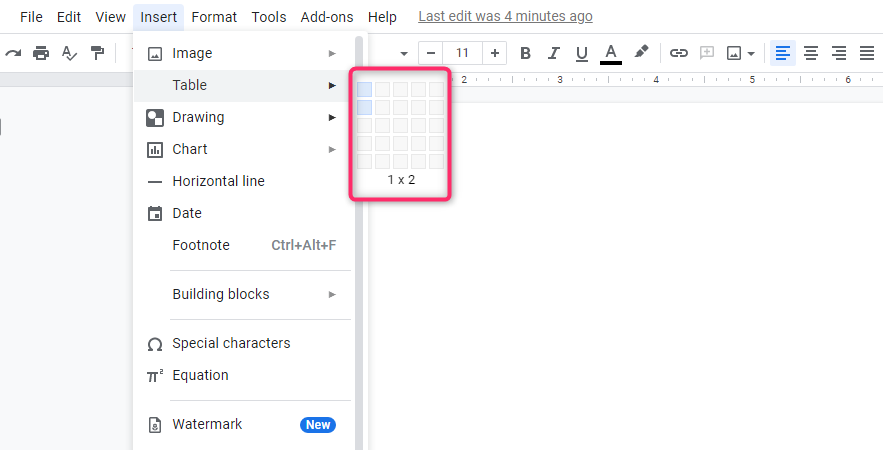Viewport: 883px width, 450px height.
Task: Select center align icon
Action: [811, 54]
